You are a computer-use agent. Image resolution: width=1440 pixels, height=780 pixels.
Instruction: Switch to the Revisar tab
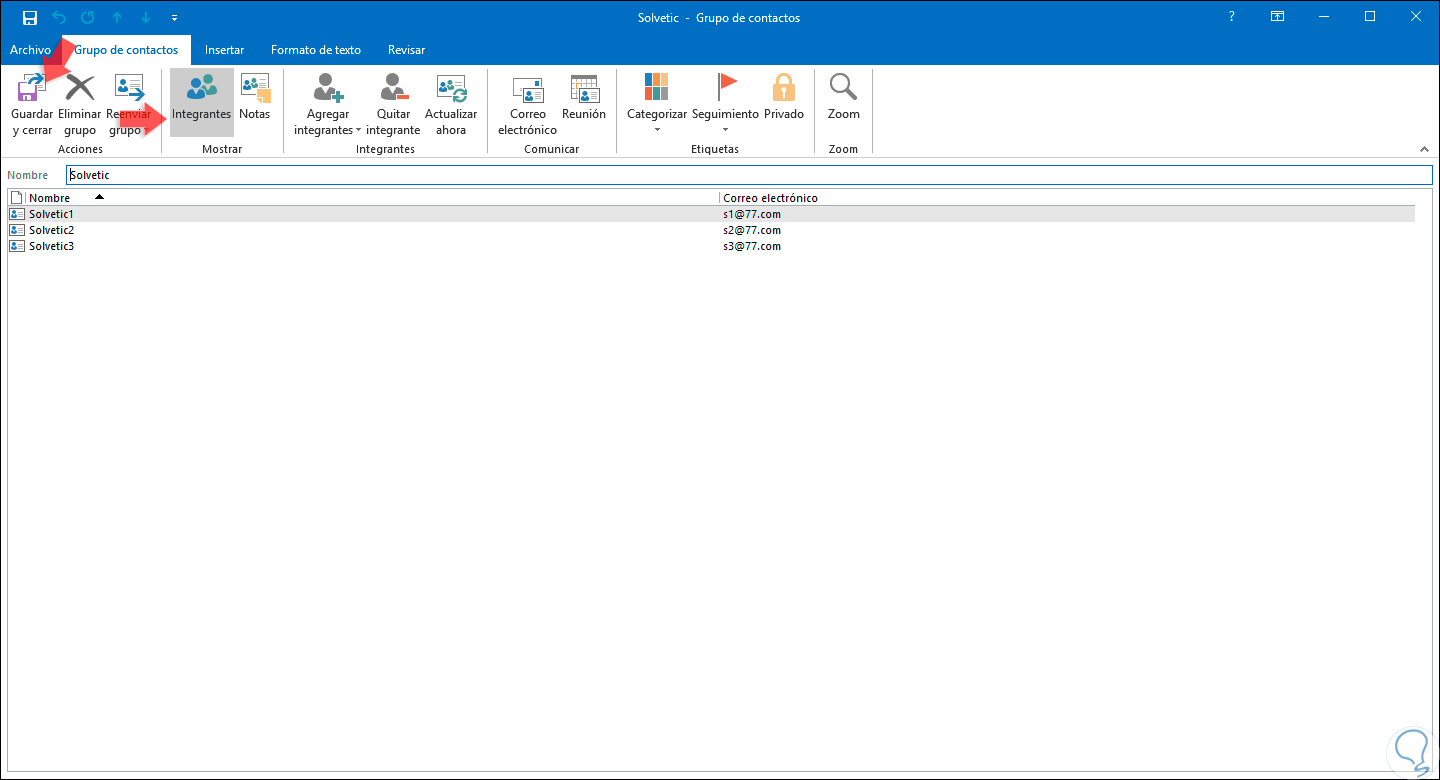[406, 50]
